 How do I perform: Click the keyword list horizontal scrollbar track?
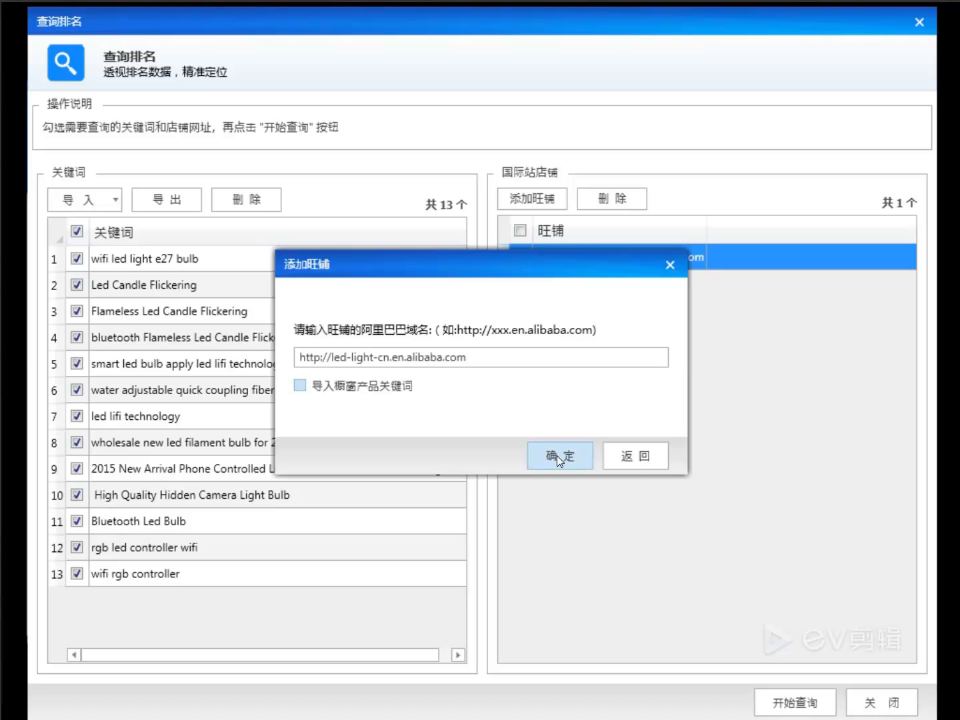260,655
